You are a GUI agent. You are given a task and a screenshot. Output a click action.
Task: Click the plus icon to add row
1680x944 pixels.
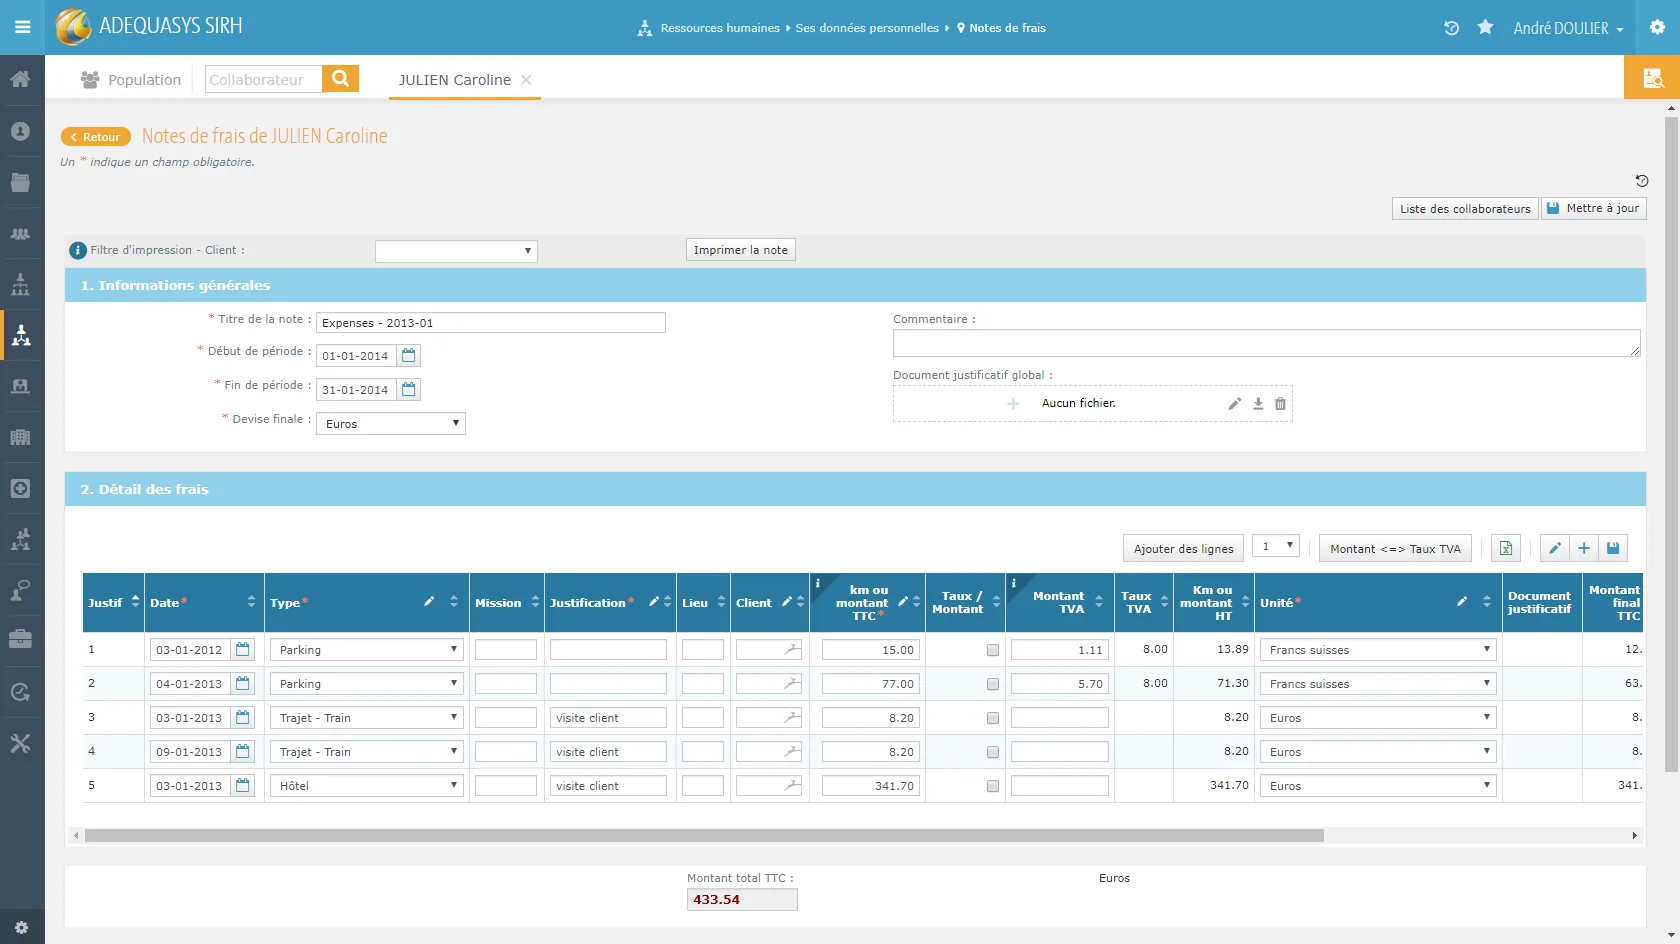[1584, 548]
